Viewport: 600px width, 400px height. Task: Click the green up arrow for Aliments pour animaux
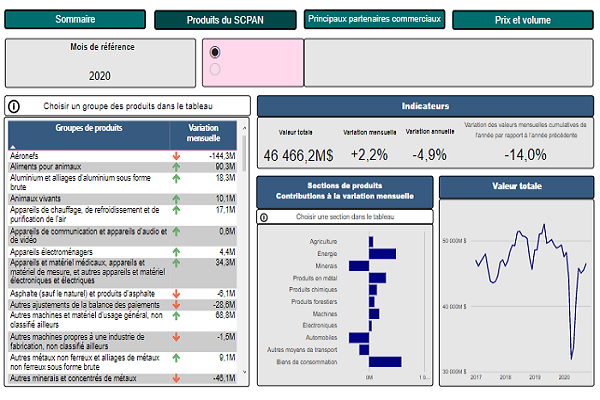pos(176,166)
